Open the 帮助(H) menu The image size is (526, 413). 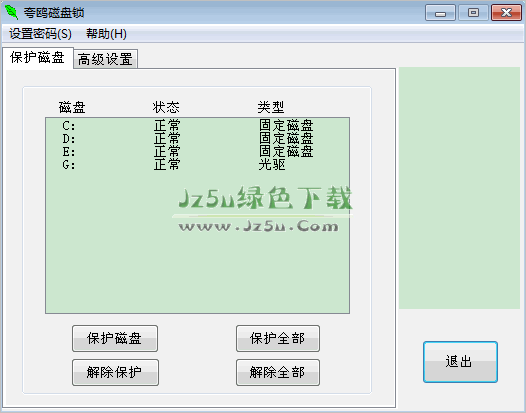106,34
